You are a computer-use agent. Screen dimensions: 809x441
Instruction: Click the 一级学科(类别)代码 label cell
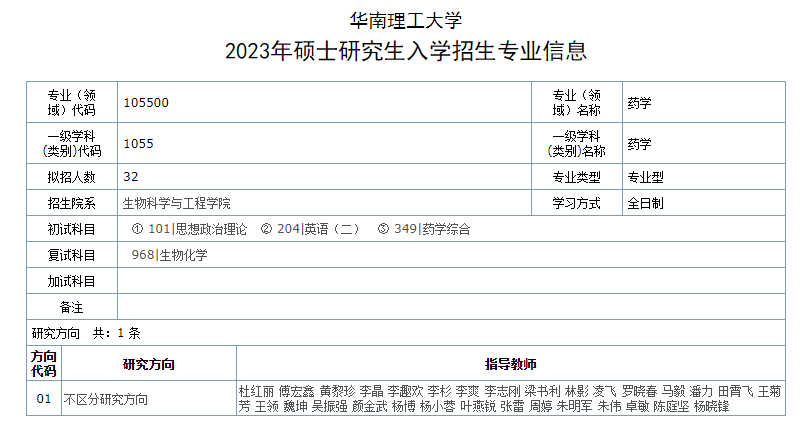tap(72, 143)
